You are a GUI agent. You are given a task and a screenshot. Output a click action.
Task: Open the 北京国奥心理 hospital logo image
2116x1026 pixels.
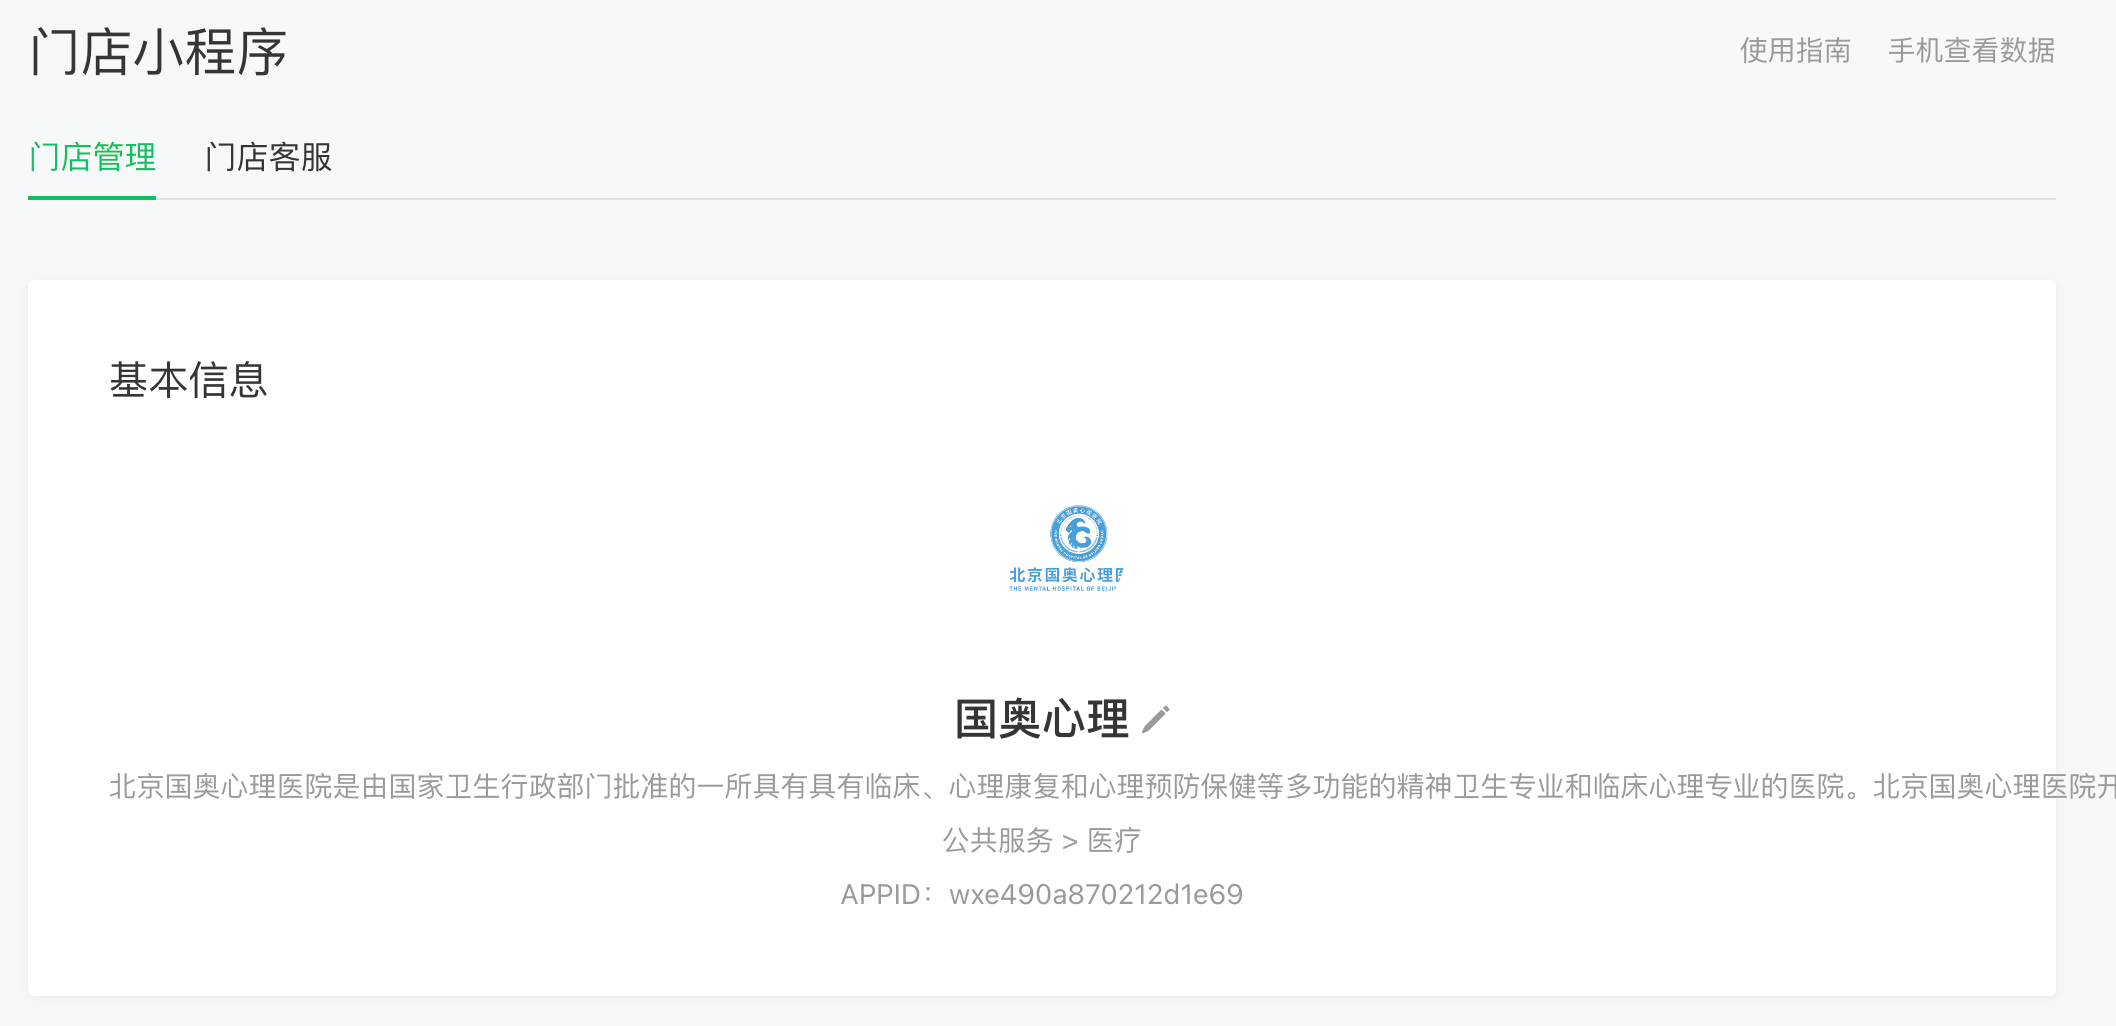tap(1065, 548)
